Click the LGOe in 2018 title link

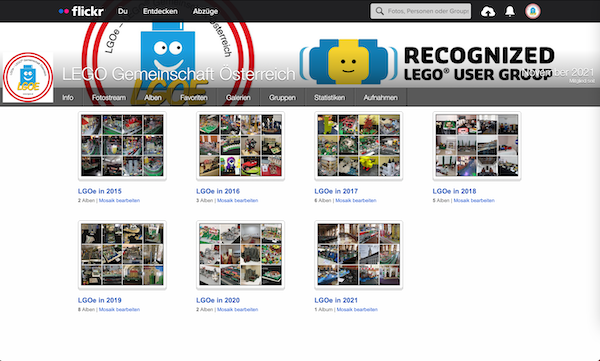[454, 191]
